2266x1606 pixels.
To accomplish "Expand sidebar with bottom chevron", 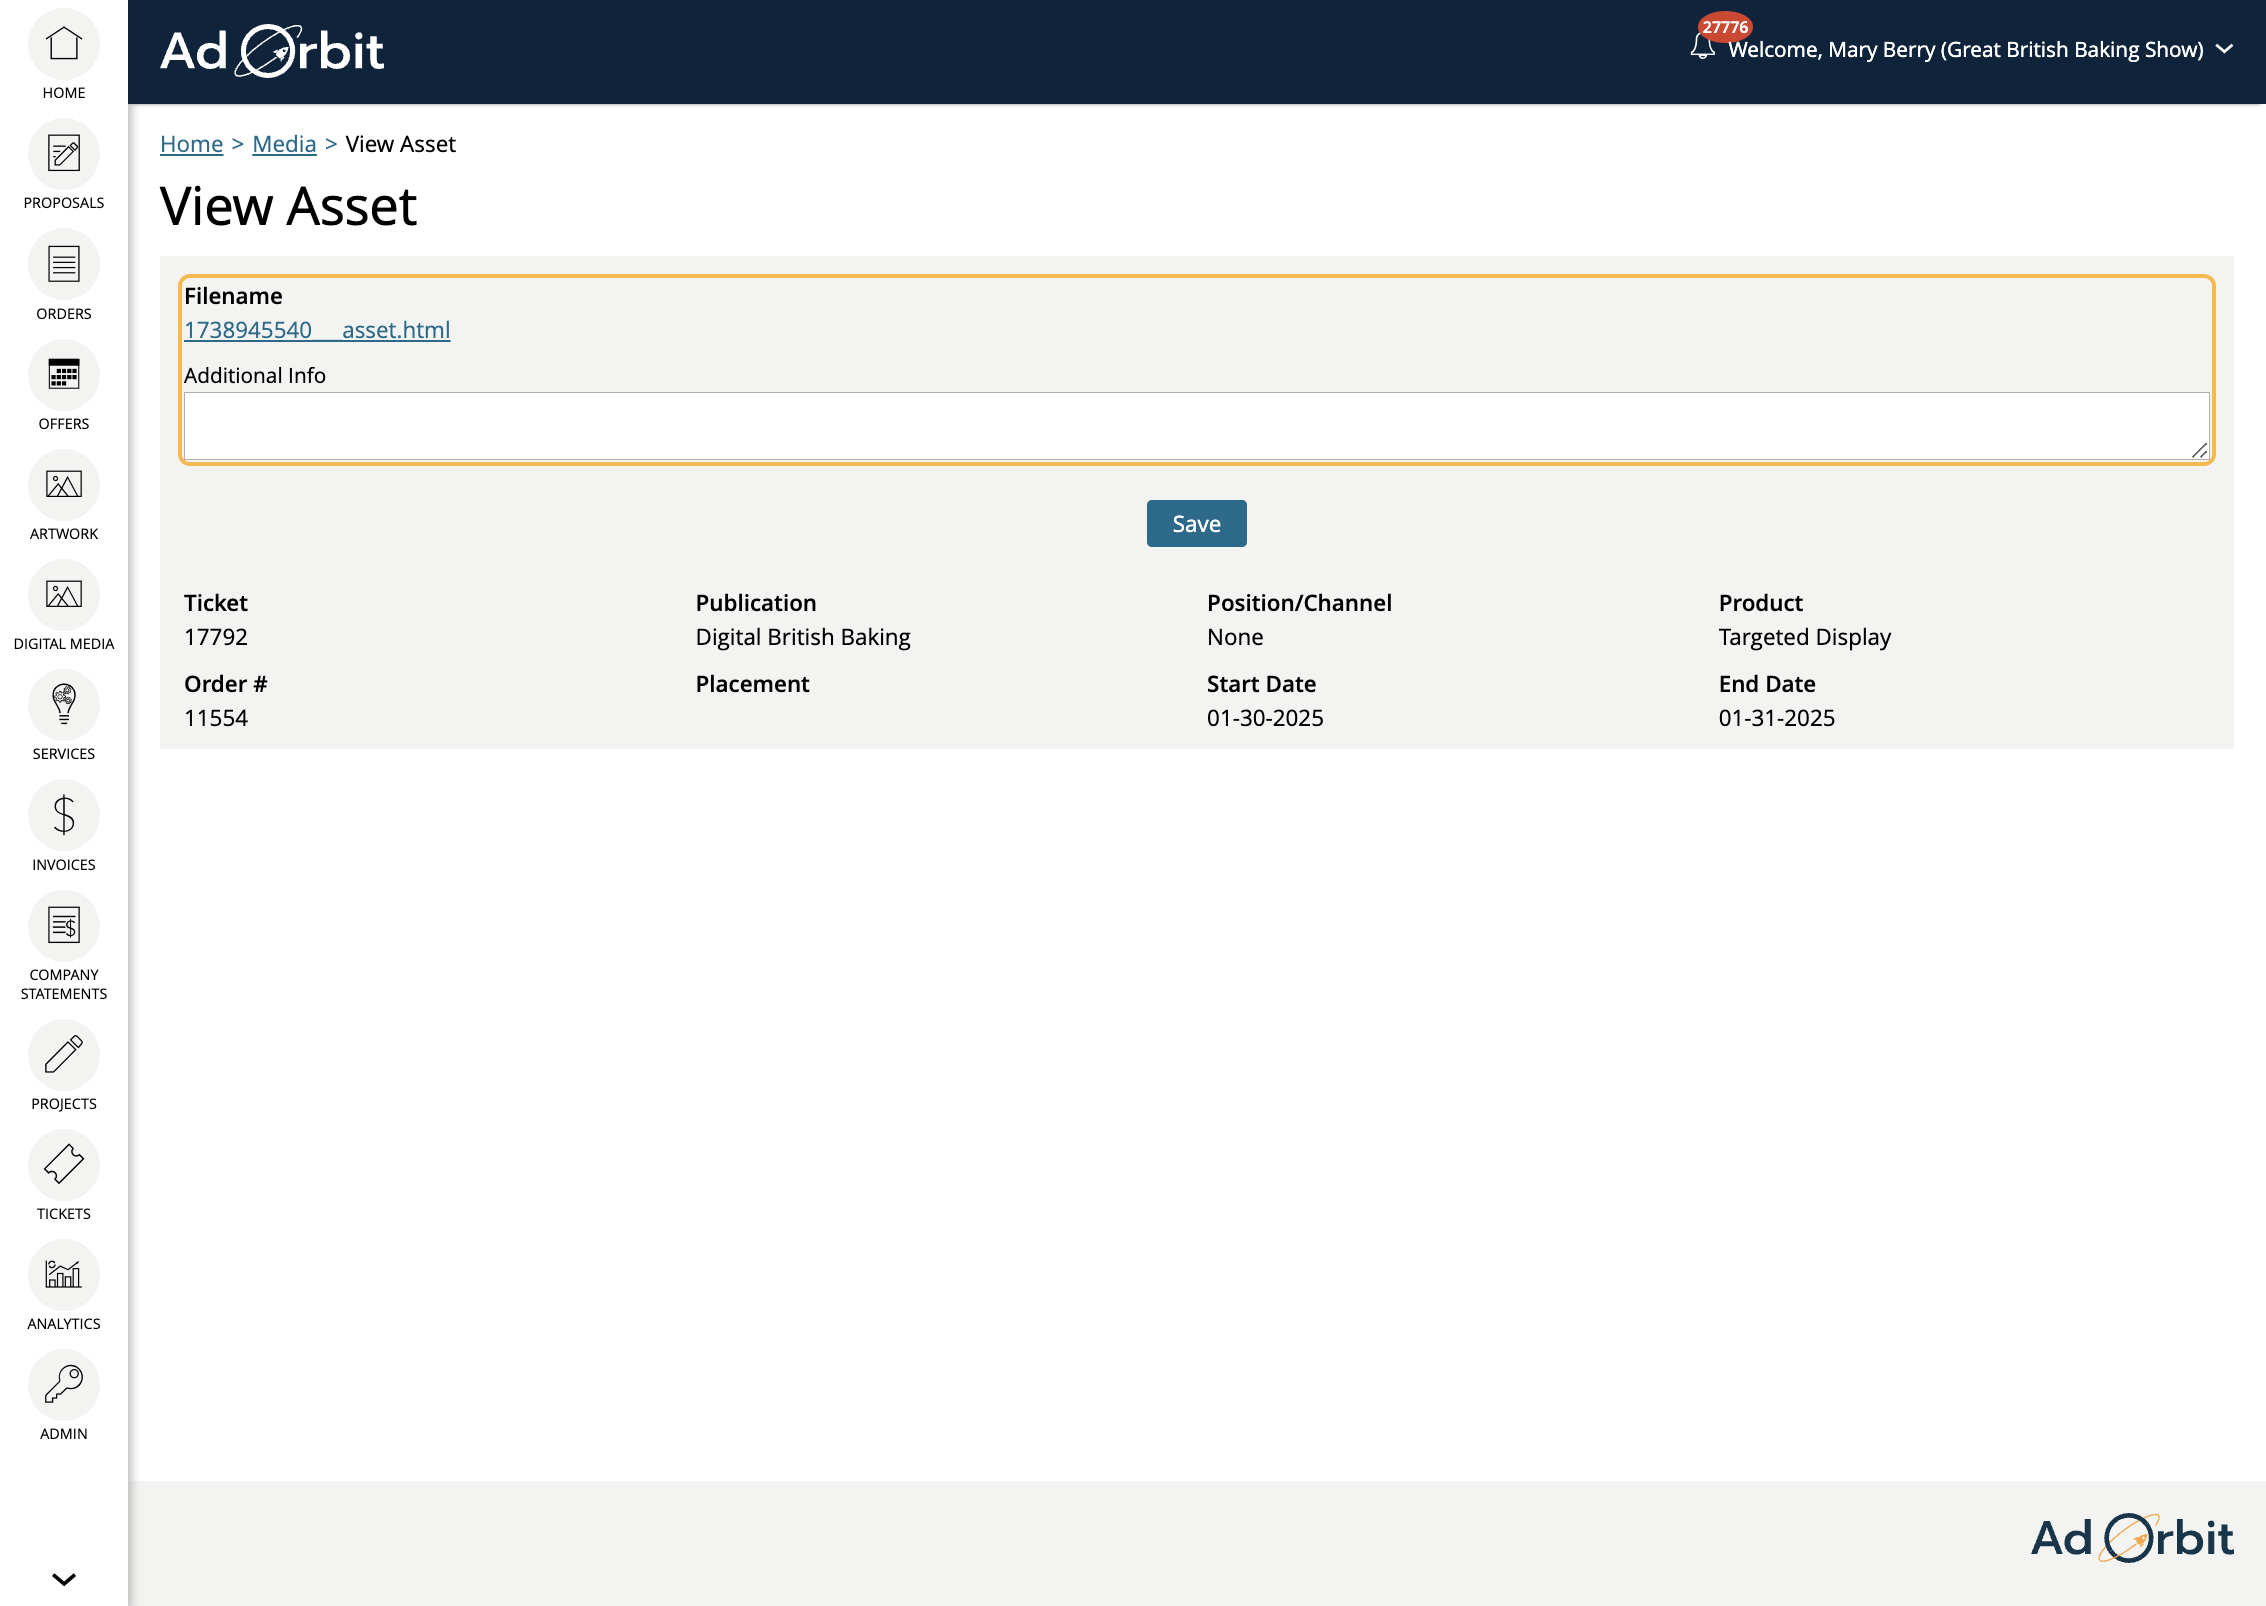I will (x=64, y=1579).
